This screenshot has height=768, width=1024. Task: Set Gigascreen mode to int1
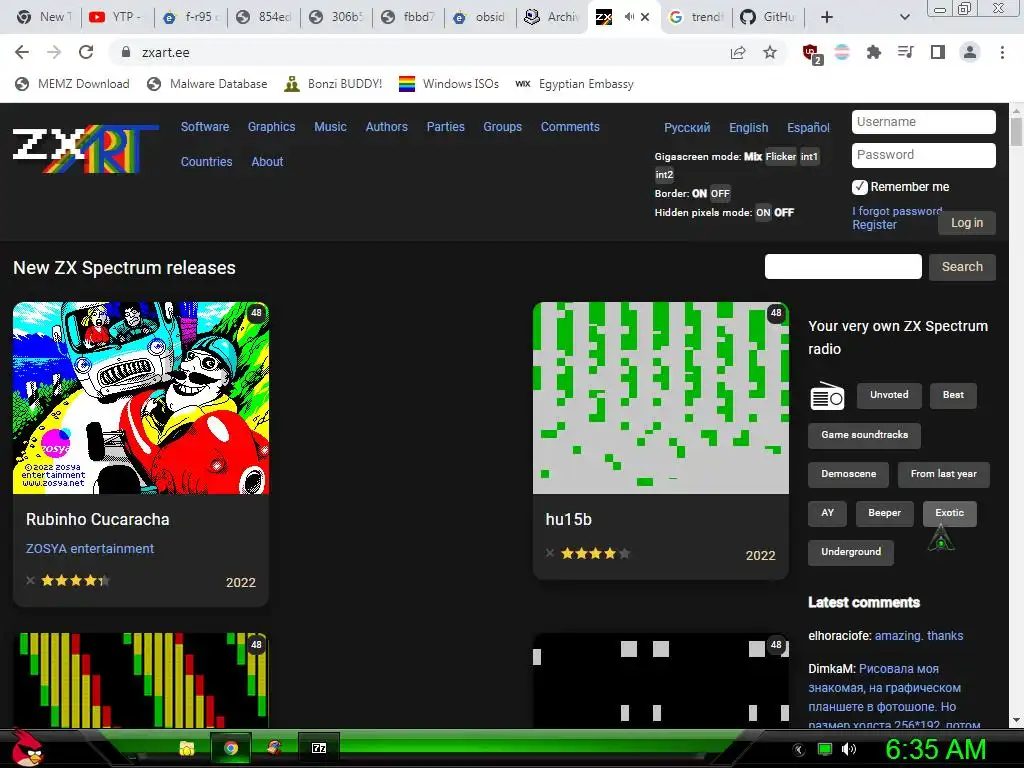click(x=809, y=157)
